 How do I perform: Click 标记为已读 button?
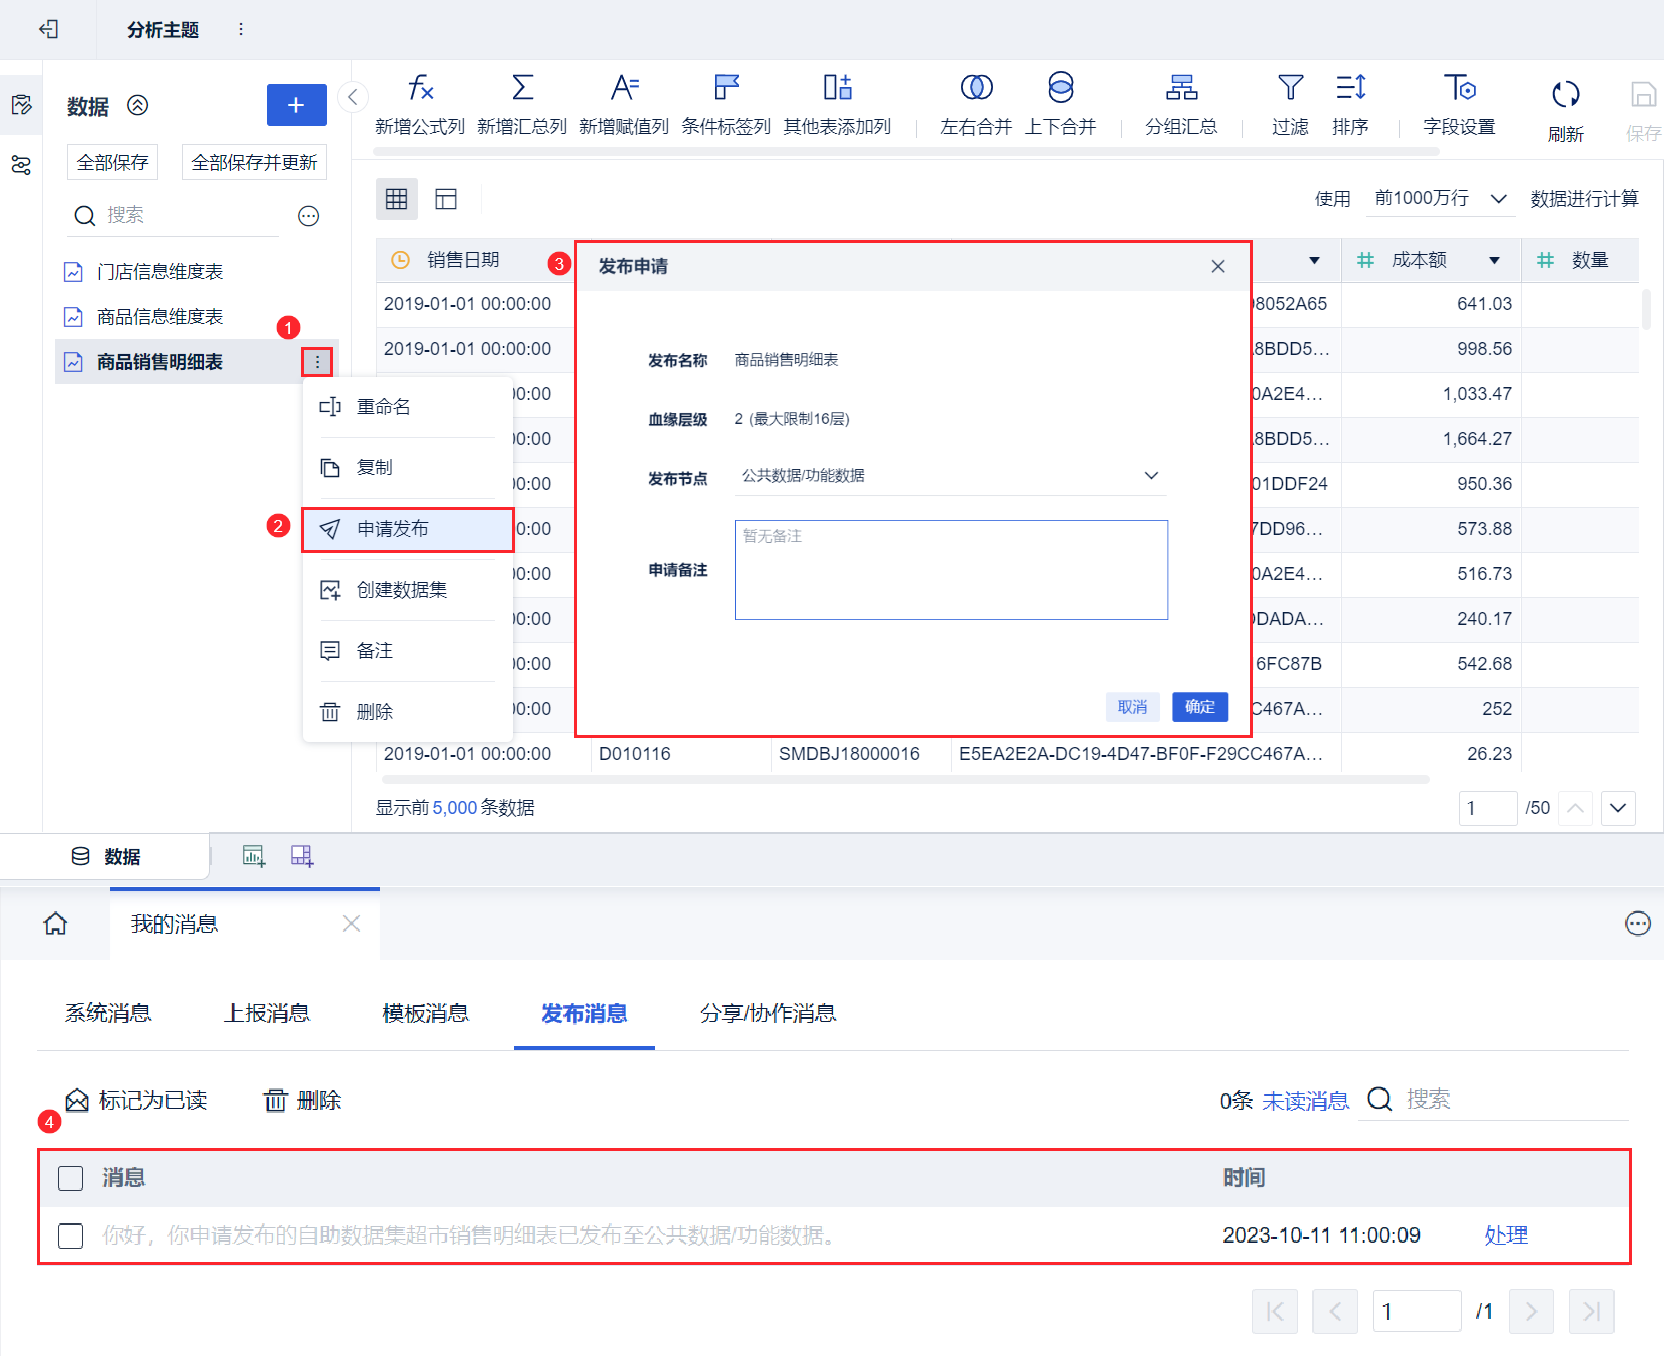(x=137, y=1101)
